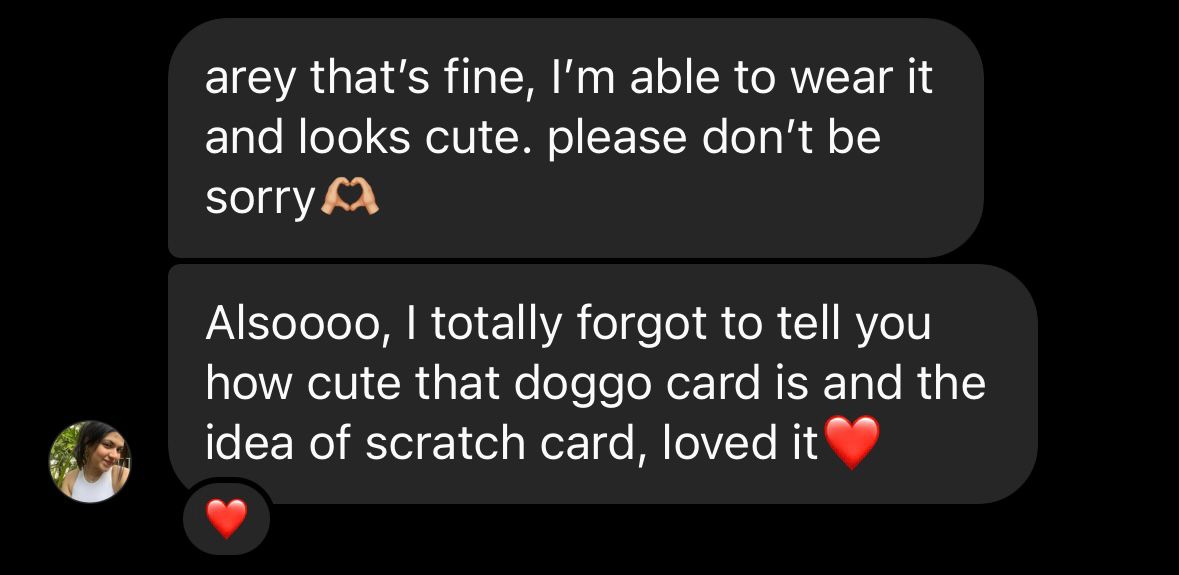Click the heart hands emoji after 'sorry'

coord(350,198)
